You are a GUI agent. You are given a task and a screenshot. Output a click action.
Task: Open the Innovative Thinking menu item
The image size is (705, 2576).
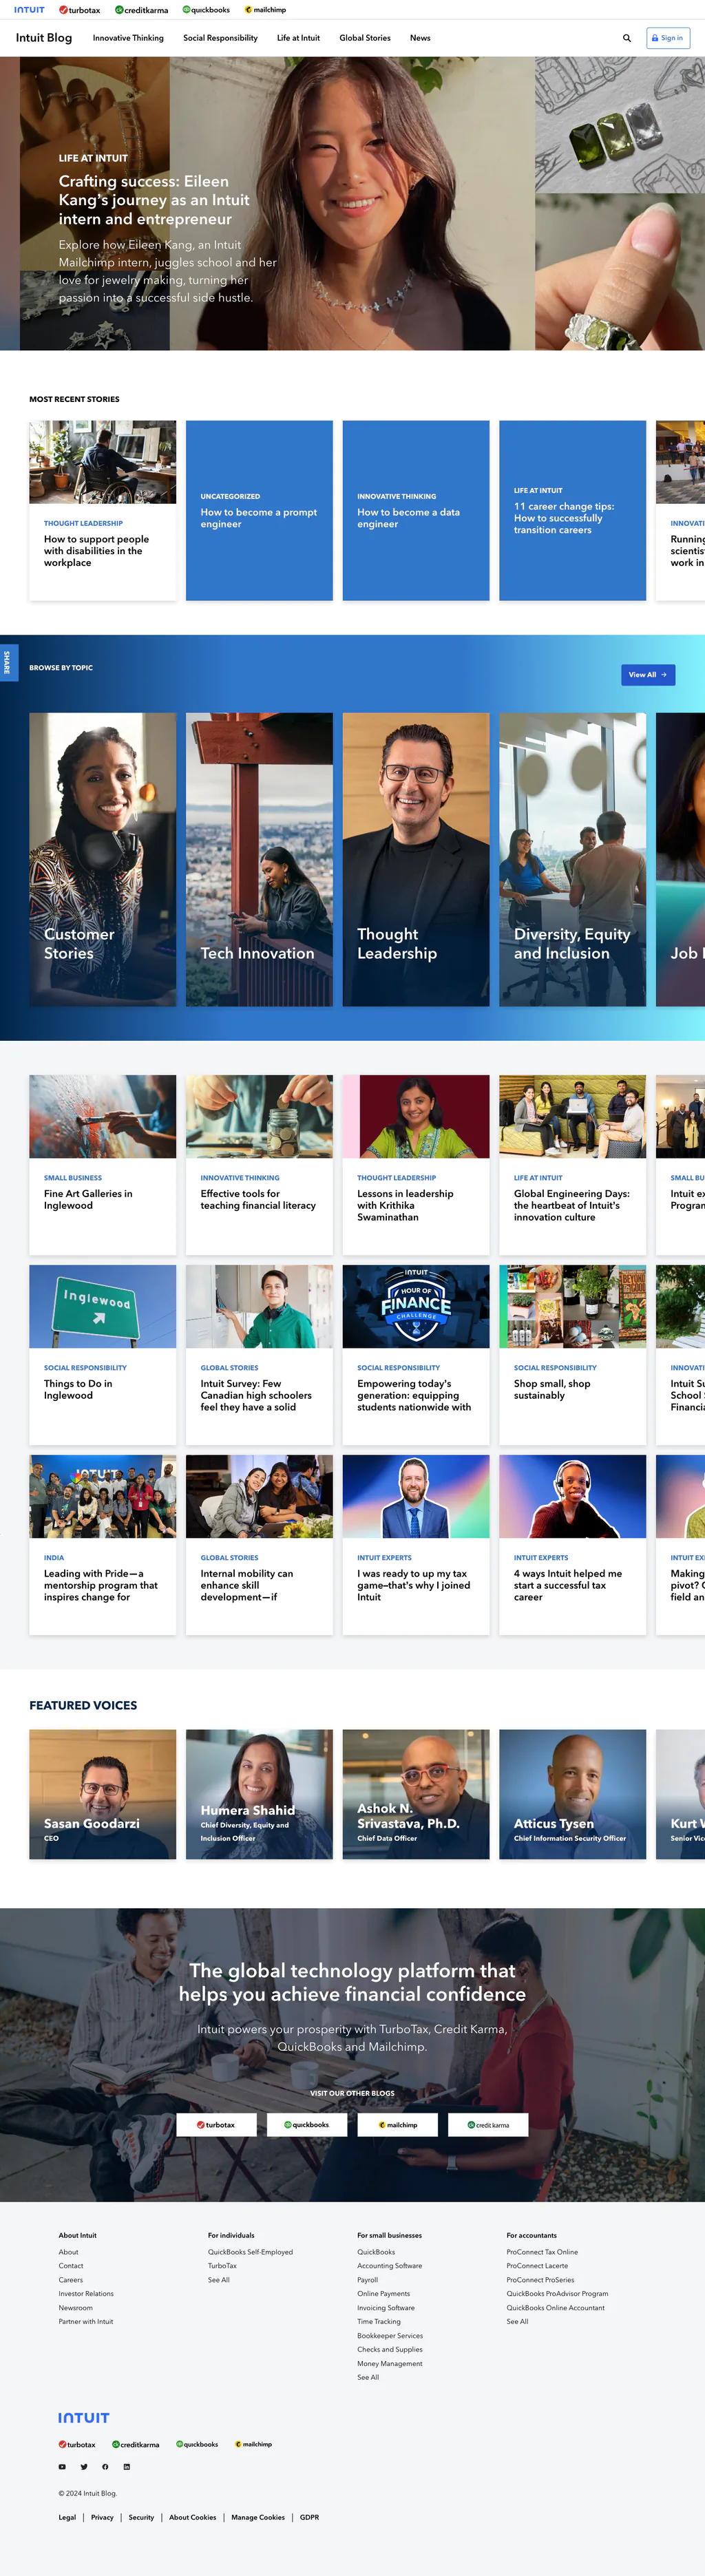point(128,38)
